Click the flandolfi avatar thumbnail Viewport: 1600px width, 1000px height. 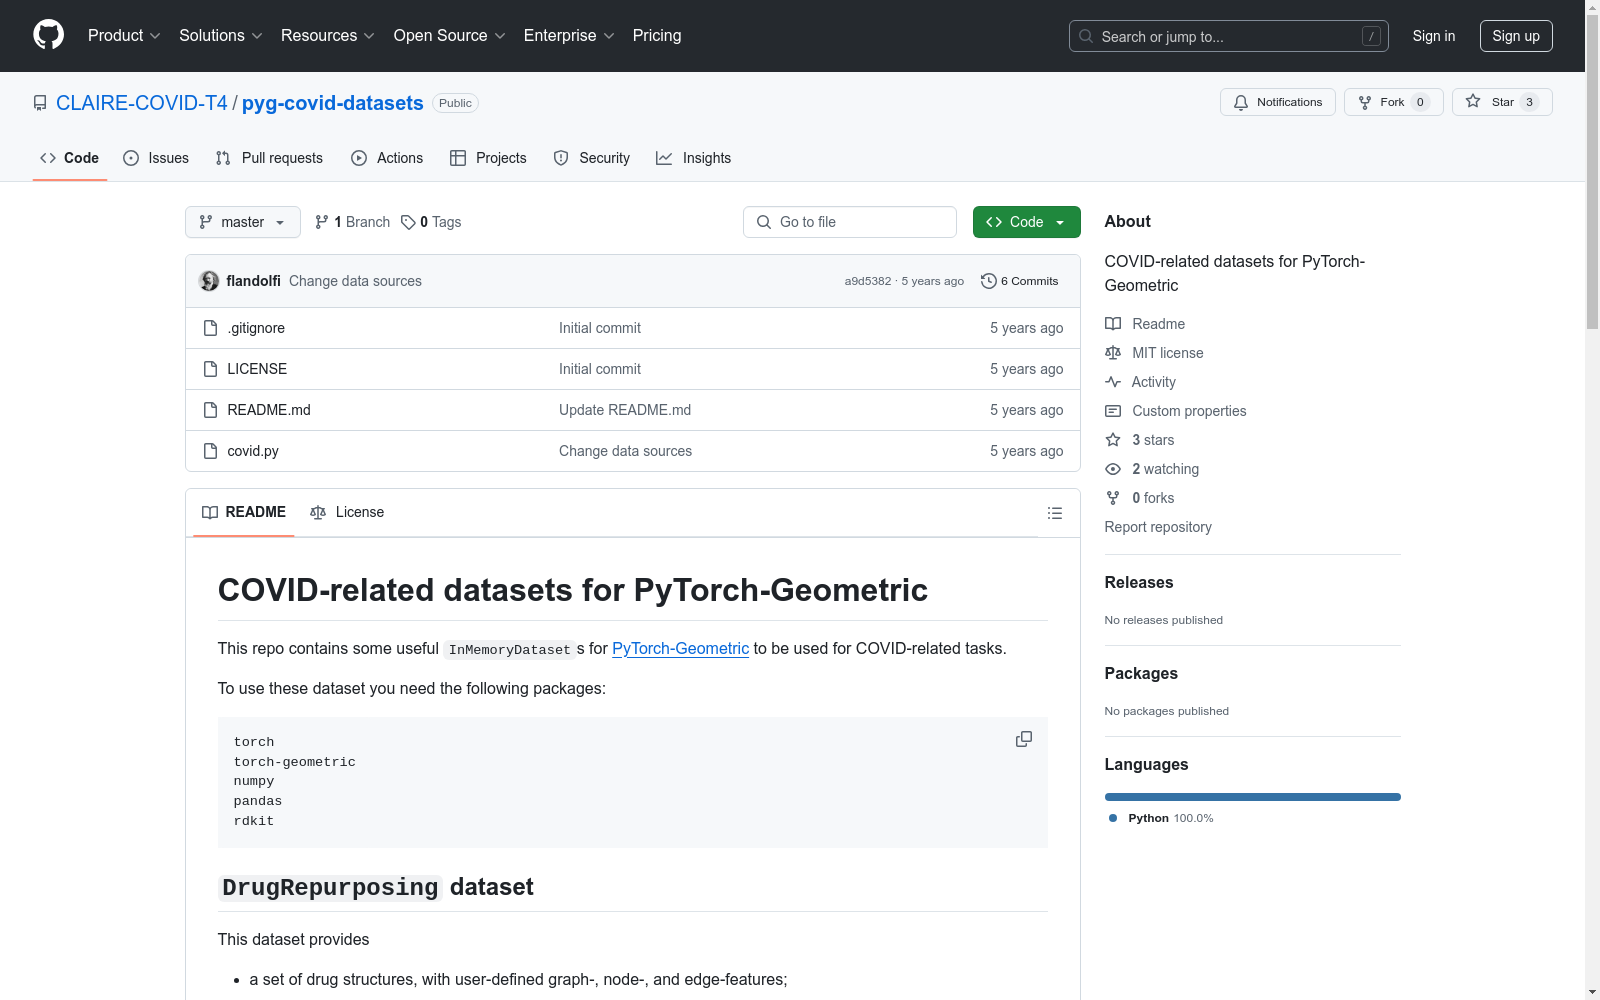[x=209, y=281]
